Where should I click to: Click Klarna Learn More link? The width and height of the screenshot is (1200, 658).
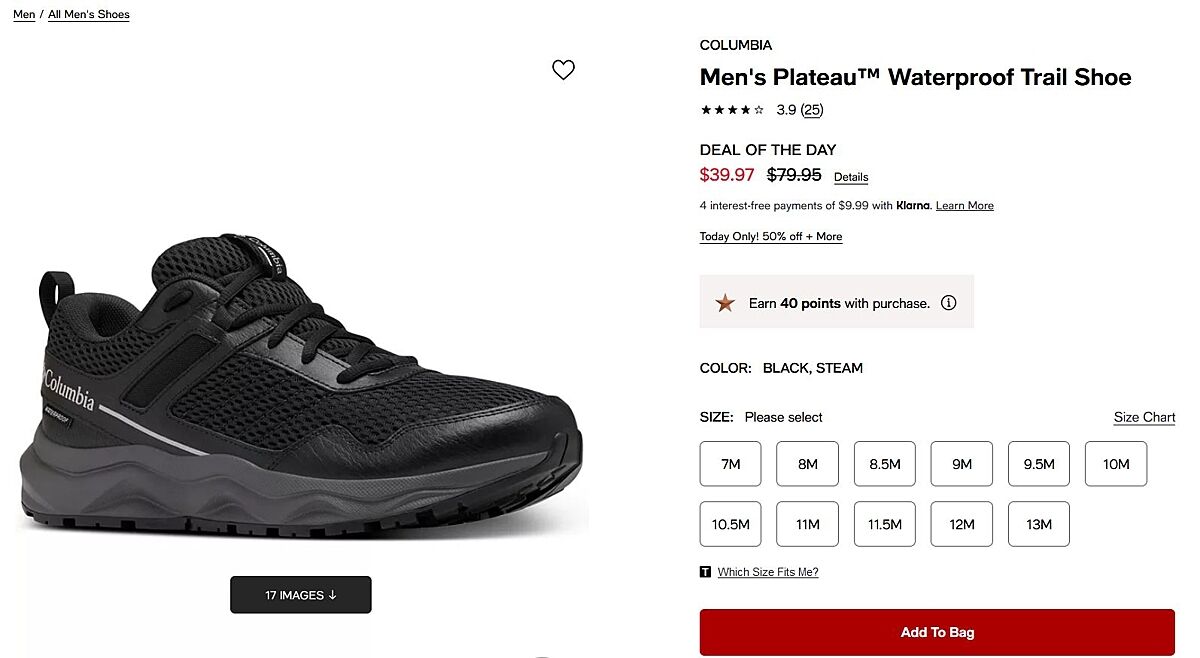click(965, 206)
